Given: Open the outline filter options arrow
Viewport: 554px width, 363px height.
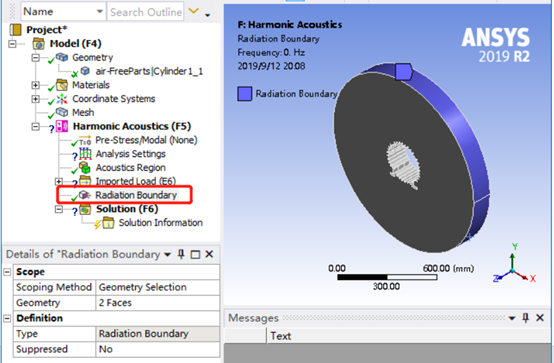Looking at the screenshot, I should 208,15.
